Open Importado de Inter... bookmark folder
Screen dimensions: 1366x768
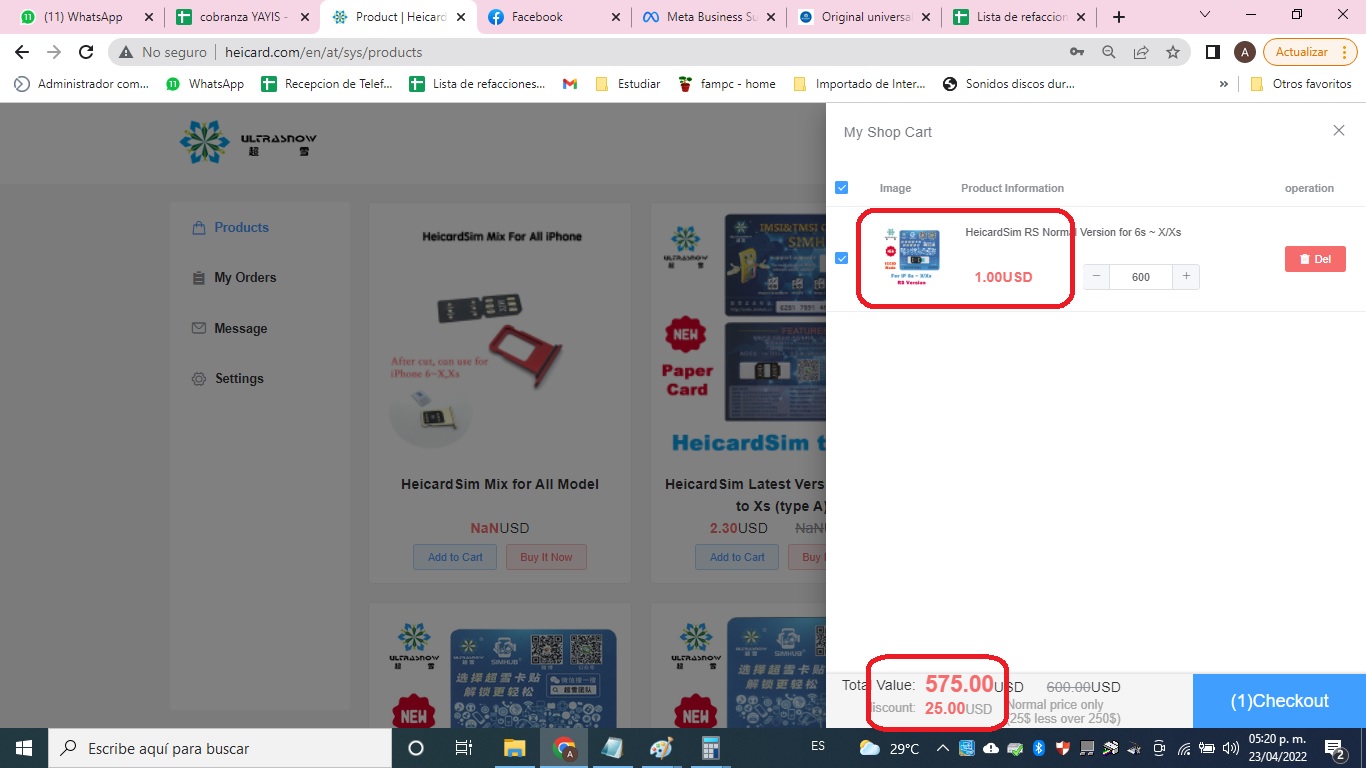click(x=859, y=84)
